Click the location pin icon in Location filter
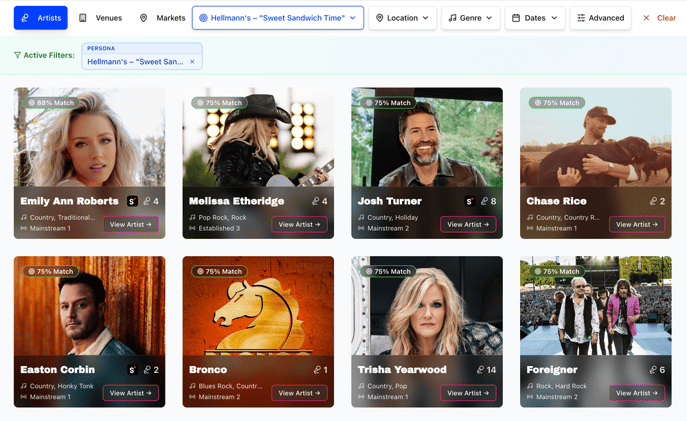The width and height of the screenshot is (687, 421). (x=380, y=18)
